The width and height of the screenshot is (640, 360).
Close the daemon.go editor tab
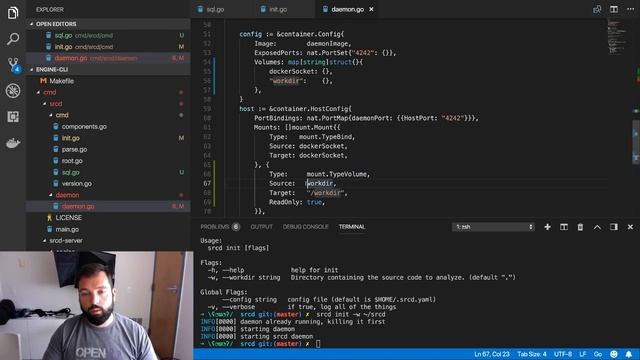pyautogui.click(x=371, y=9)
